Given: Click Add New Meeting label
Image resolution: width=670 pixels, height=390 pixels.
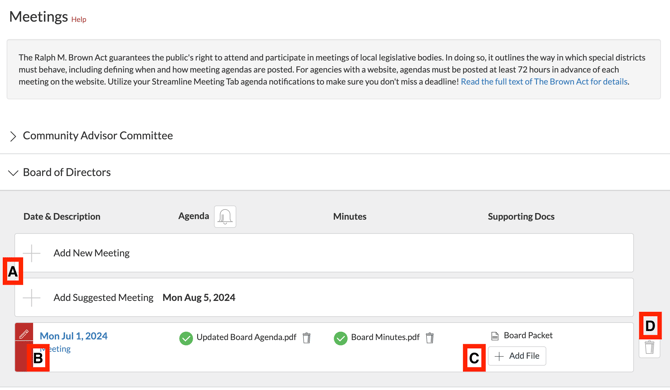Looking at the screenshot, I should 91,253.
